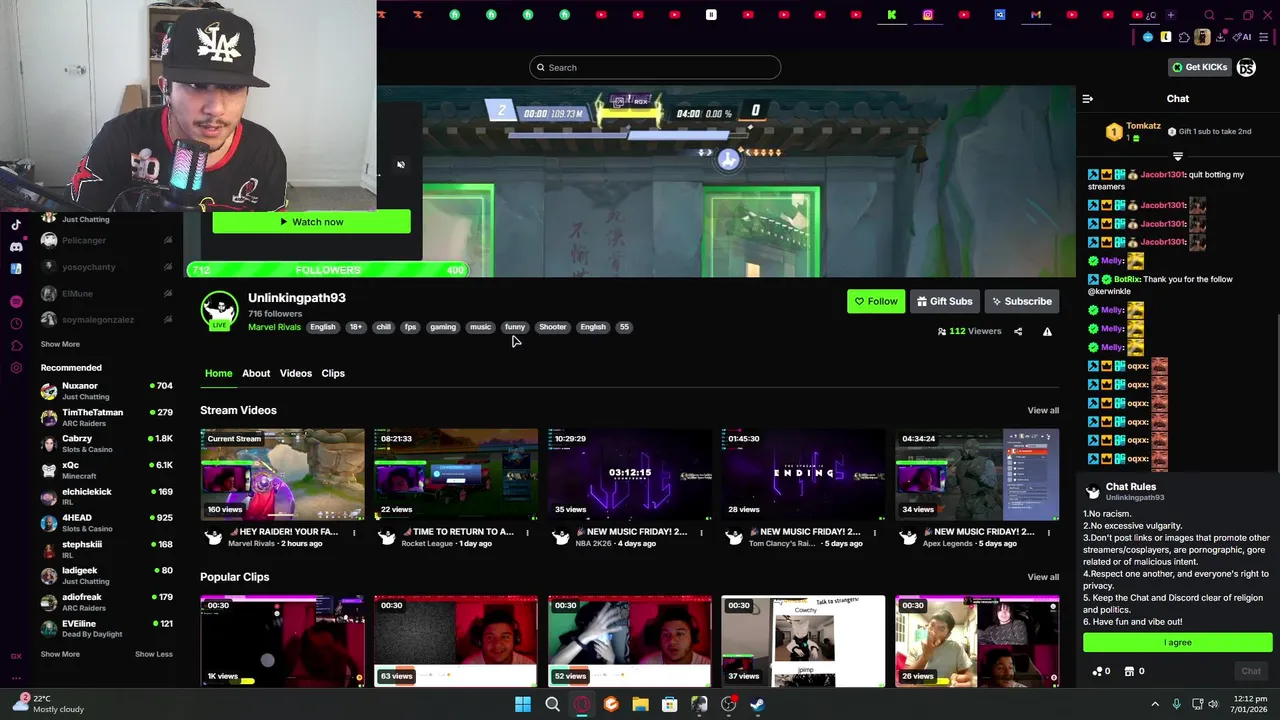Unmute the stream player volume icon
1280x720 pixels.
tap(401, 165)
